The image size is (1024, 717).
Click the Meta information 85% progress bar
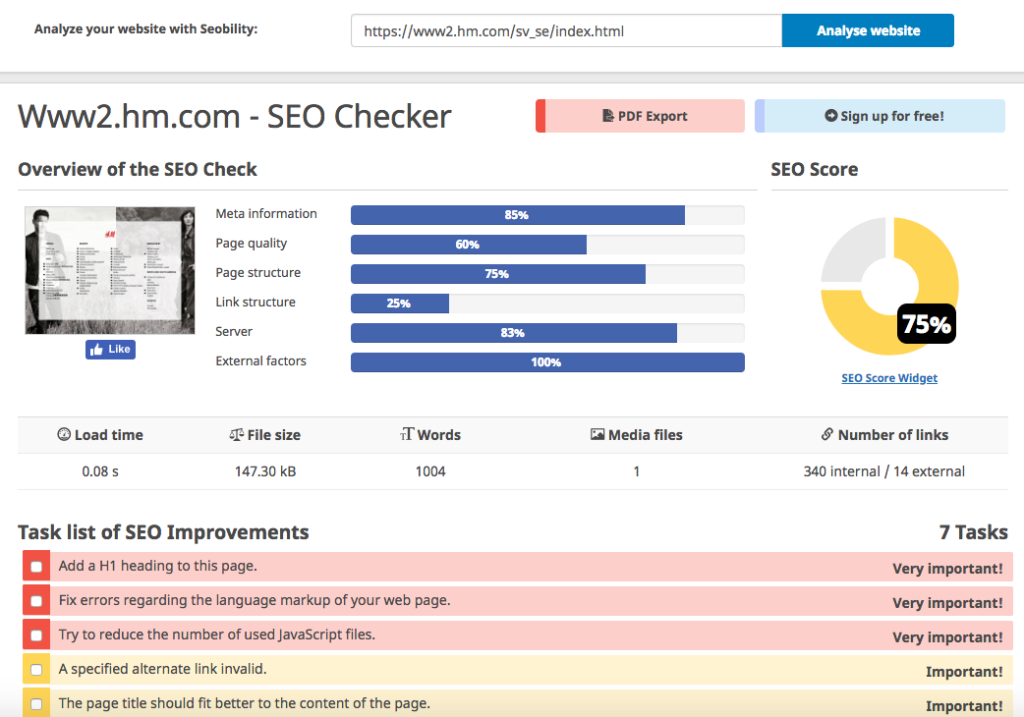click(547, 215)
